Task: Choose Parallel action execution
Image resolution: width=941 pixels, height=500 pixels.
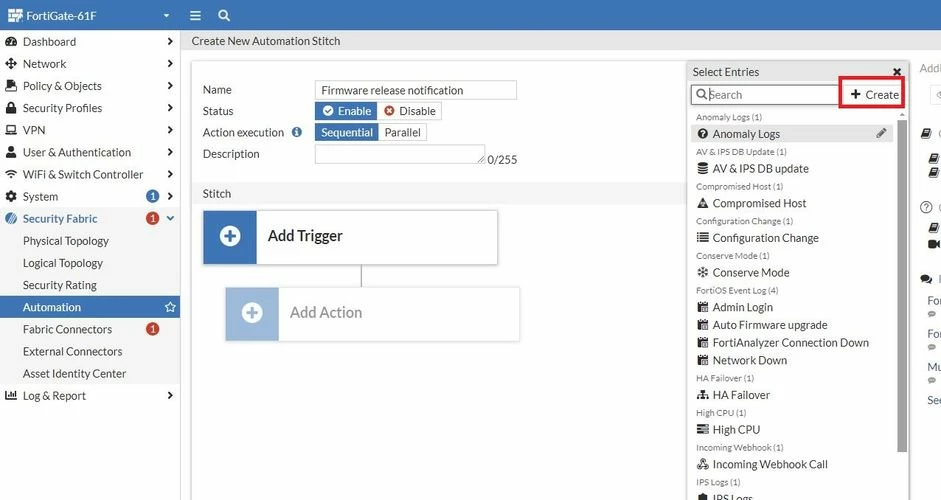Action: coord(403,133)
